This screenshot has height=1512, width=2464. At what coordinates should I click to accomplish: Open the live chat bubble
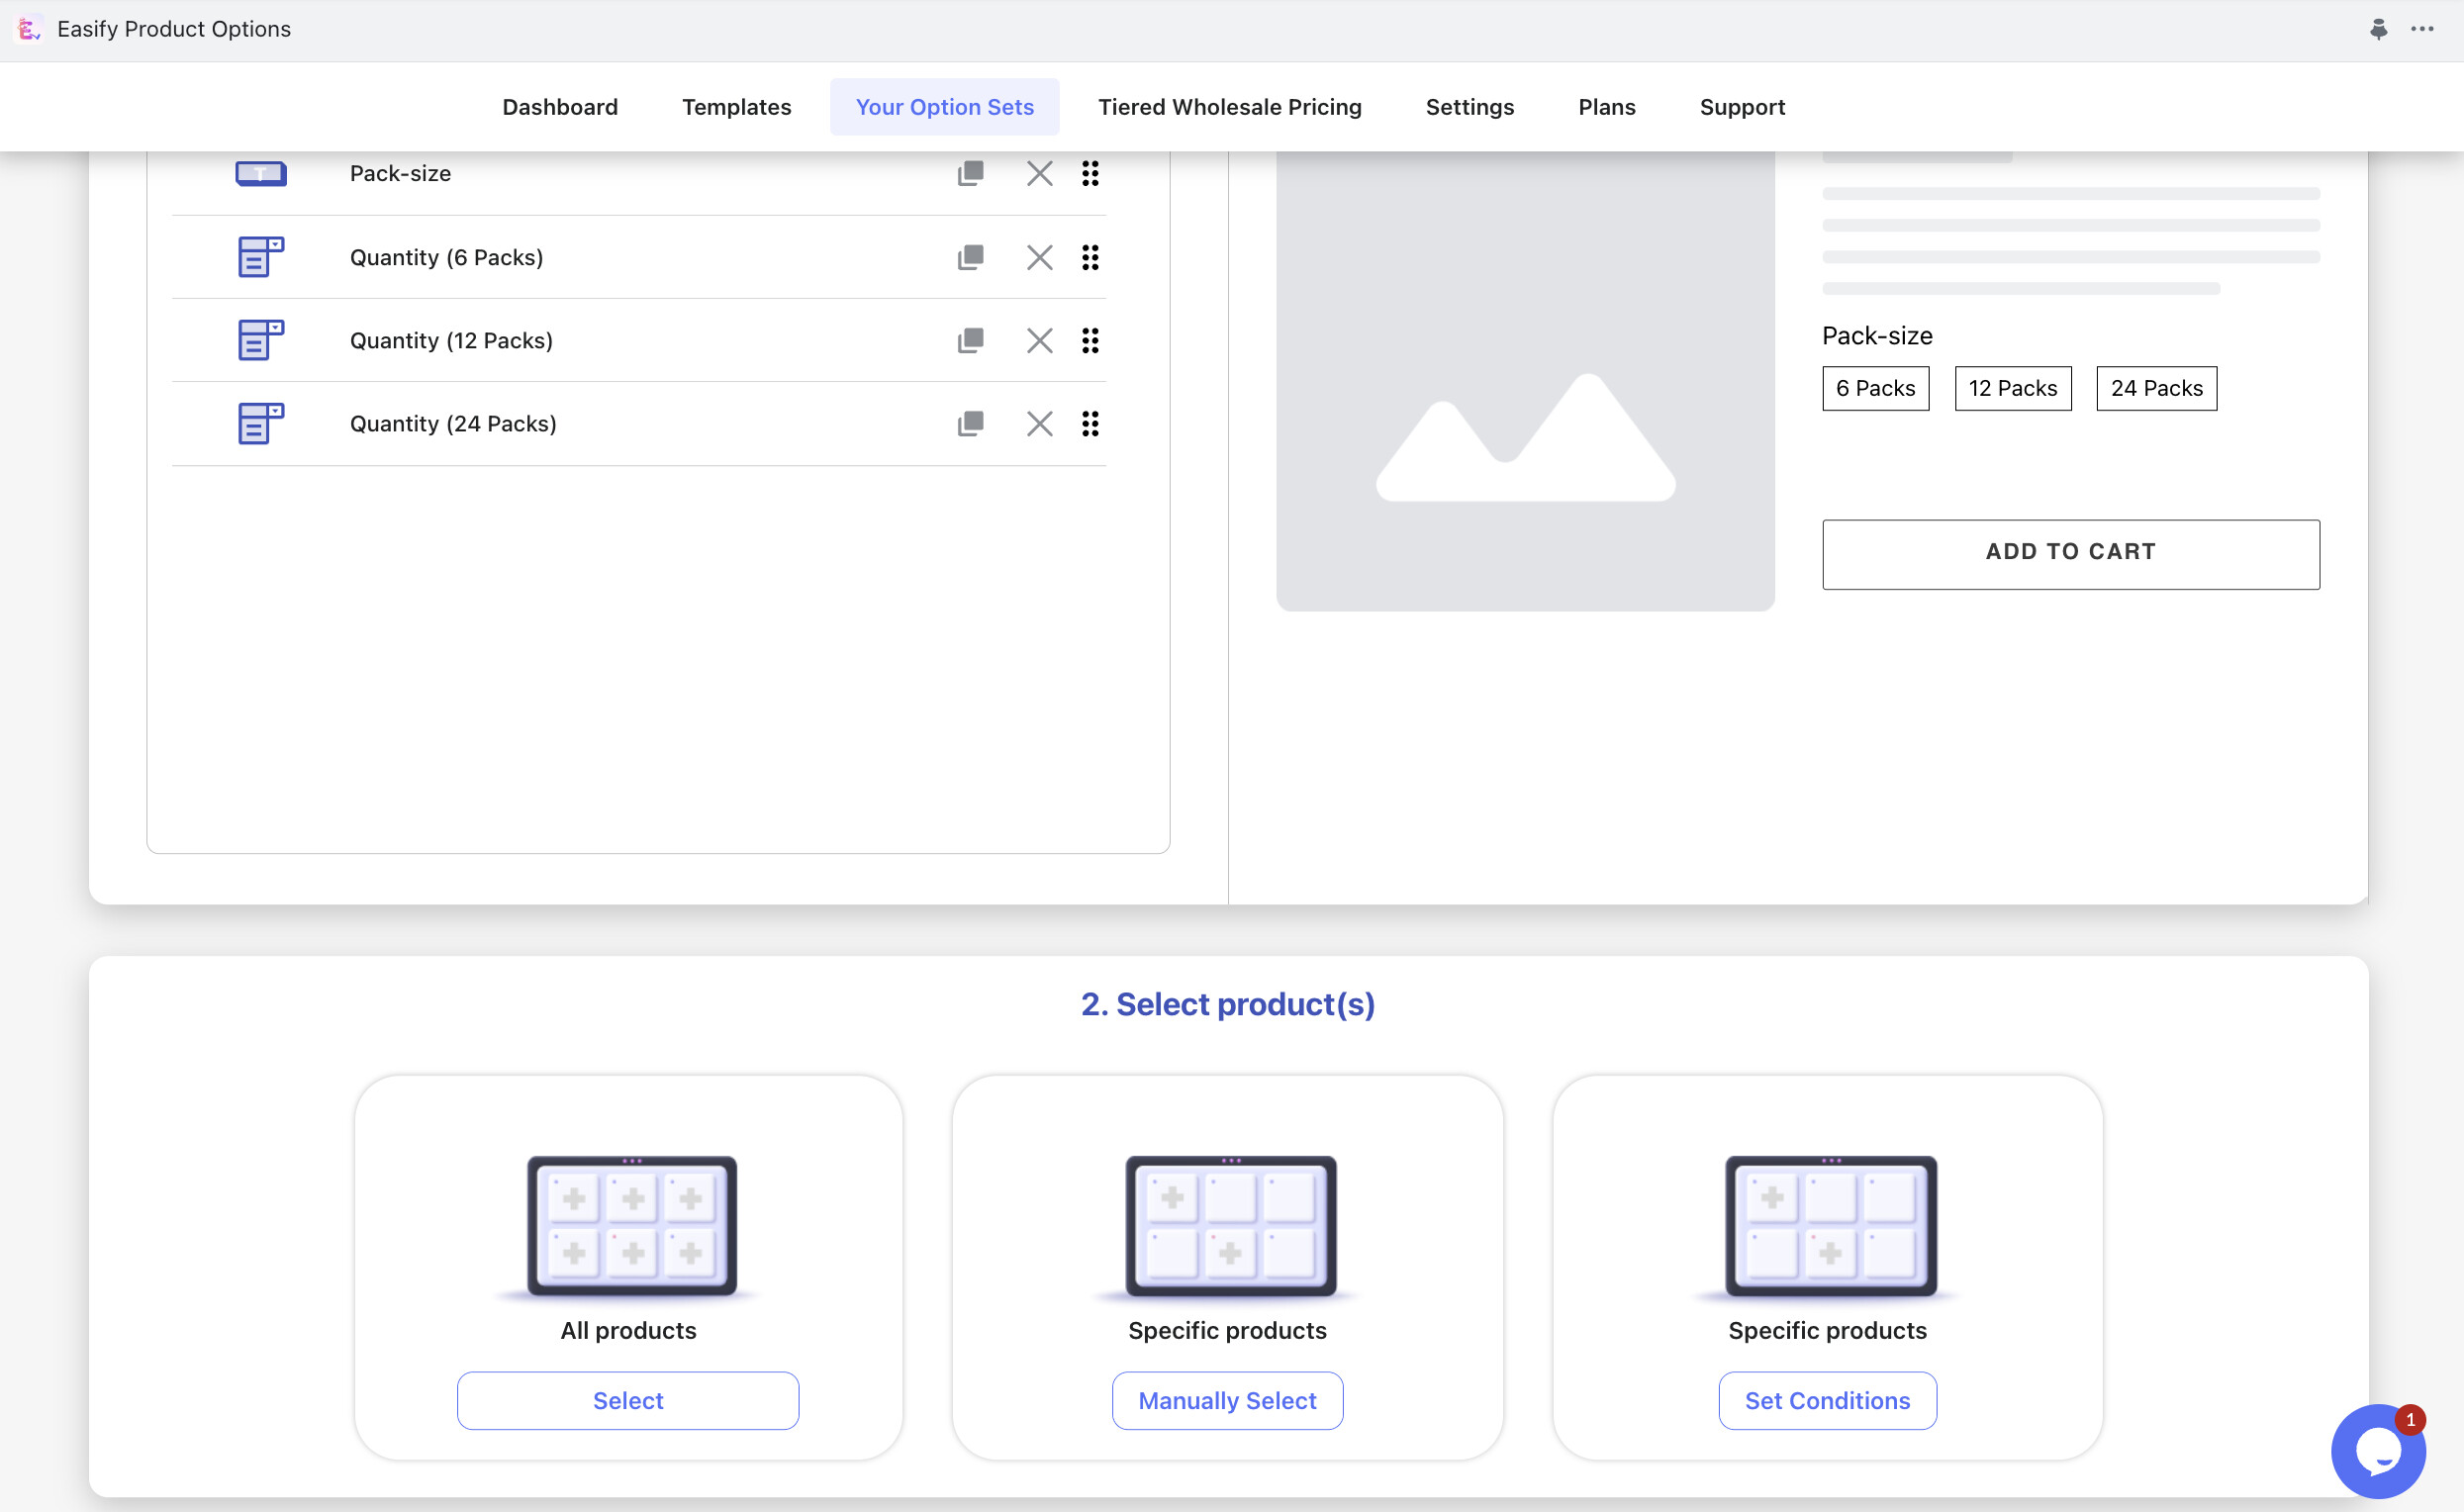[x=2377, y=1450]
